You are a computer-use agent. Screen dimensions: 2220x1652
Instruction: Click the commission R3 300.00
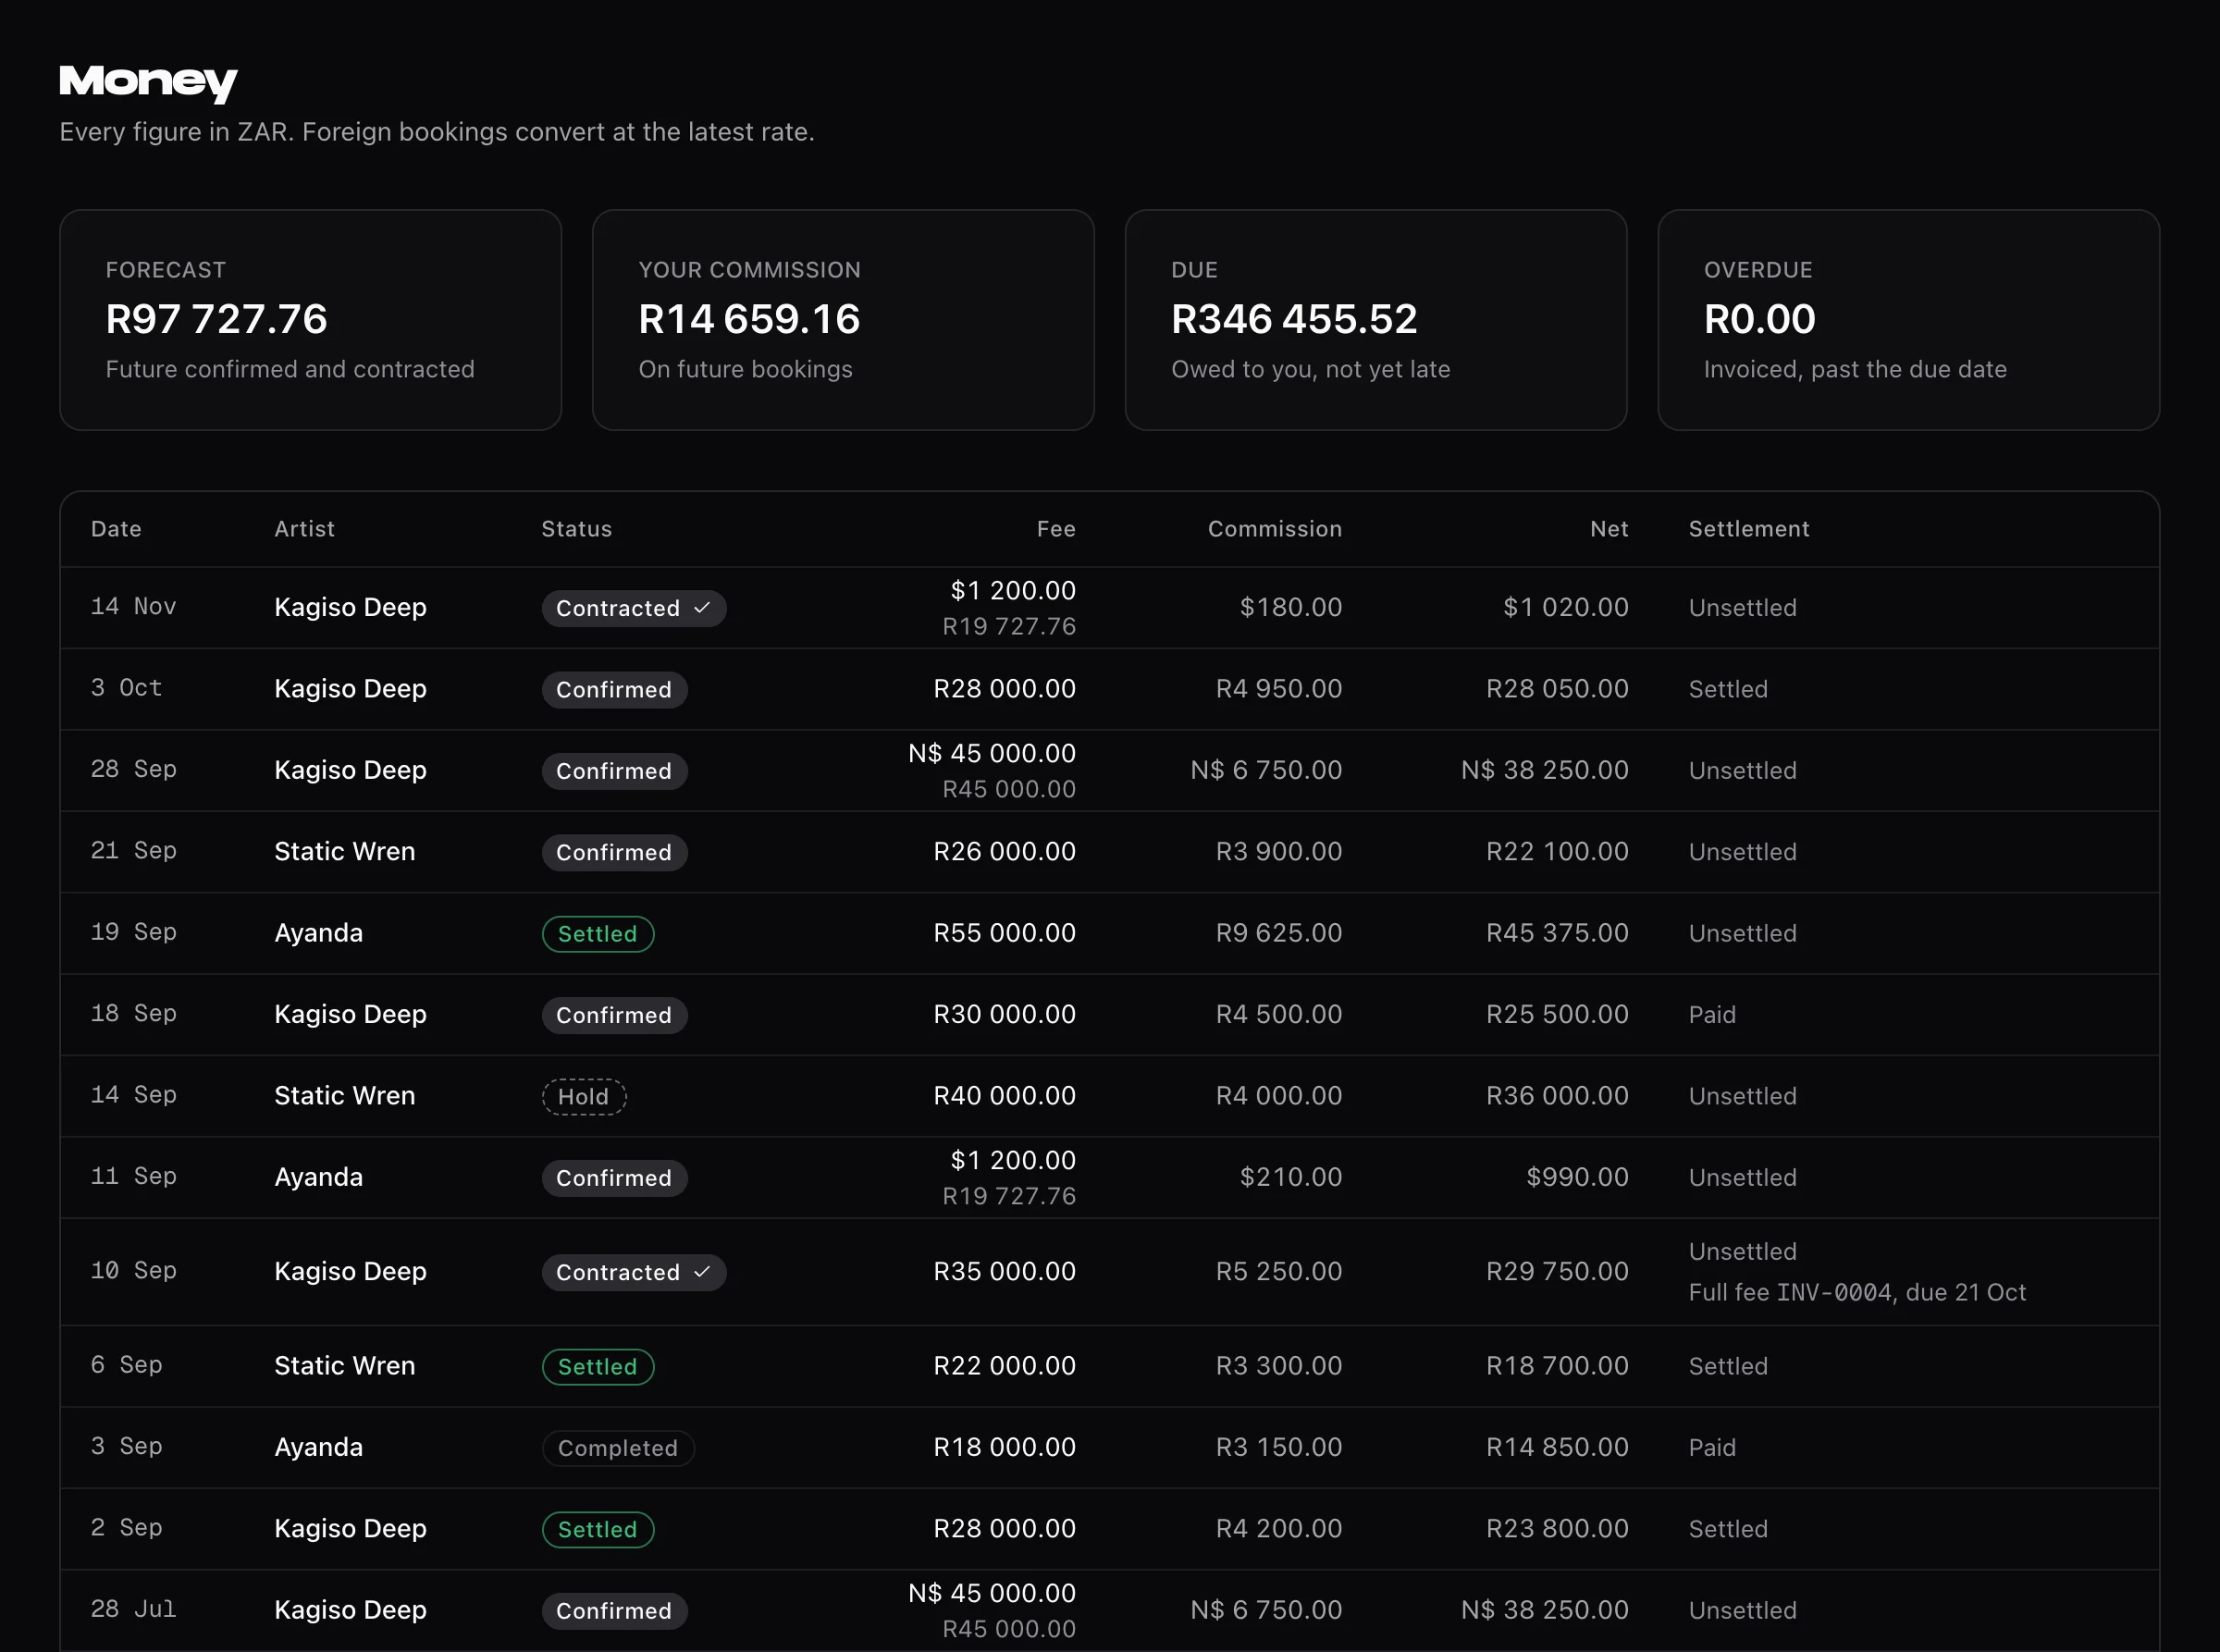click(x=1279, y=1366)
